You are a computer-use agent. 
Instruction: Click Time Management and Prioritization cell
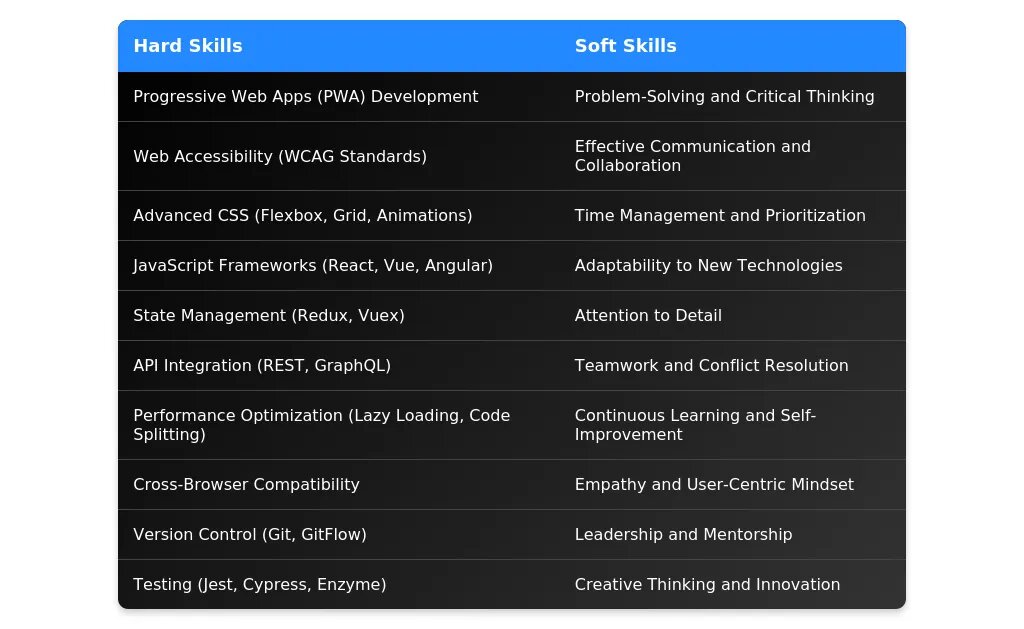coord(720,216)
